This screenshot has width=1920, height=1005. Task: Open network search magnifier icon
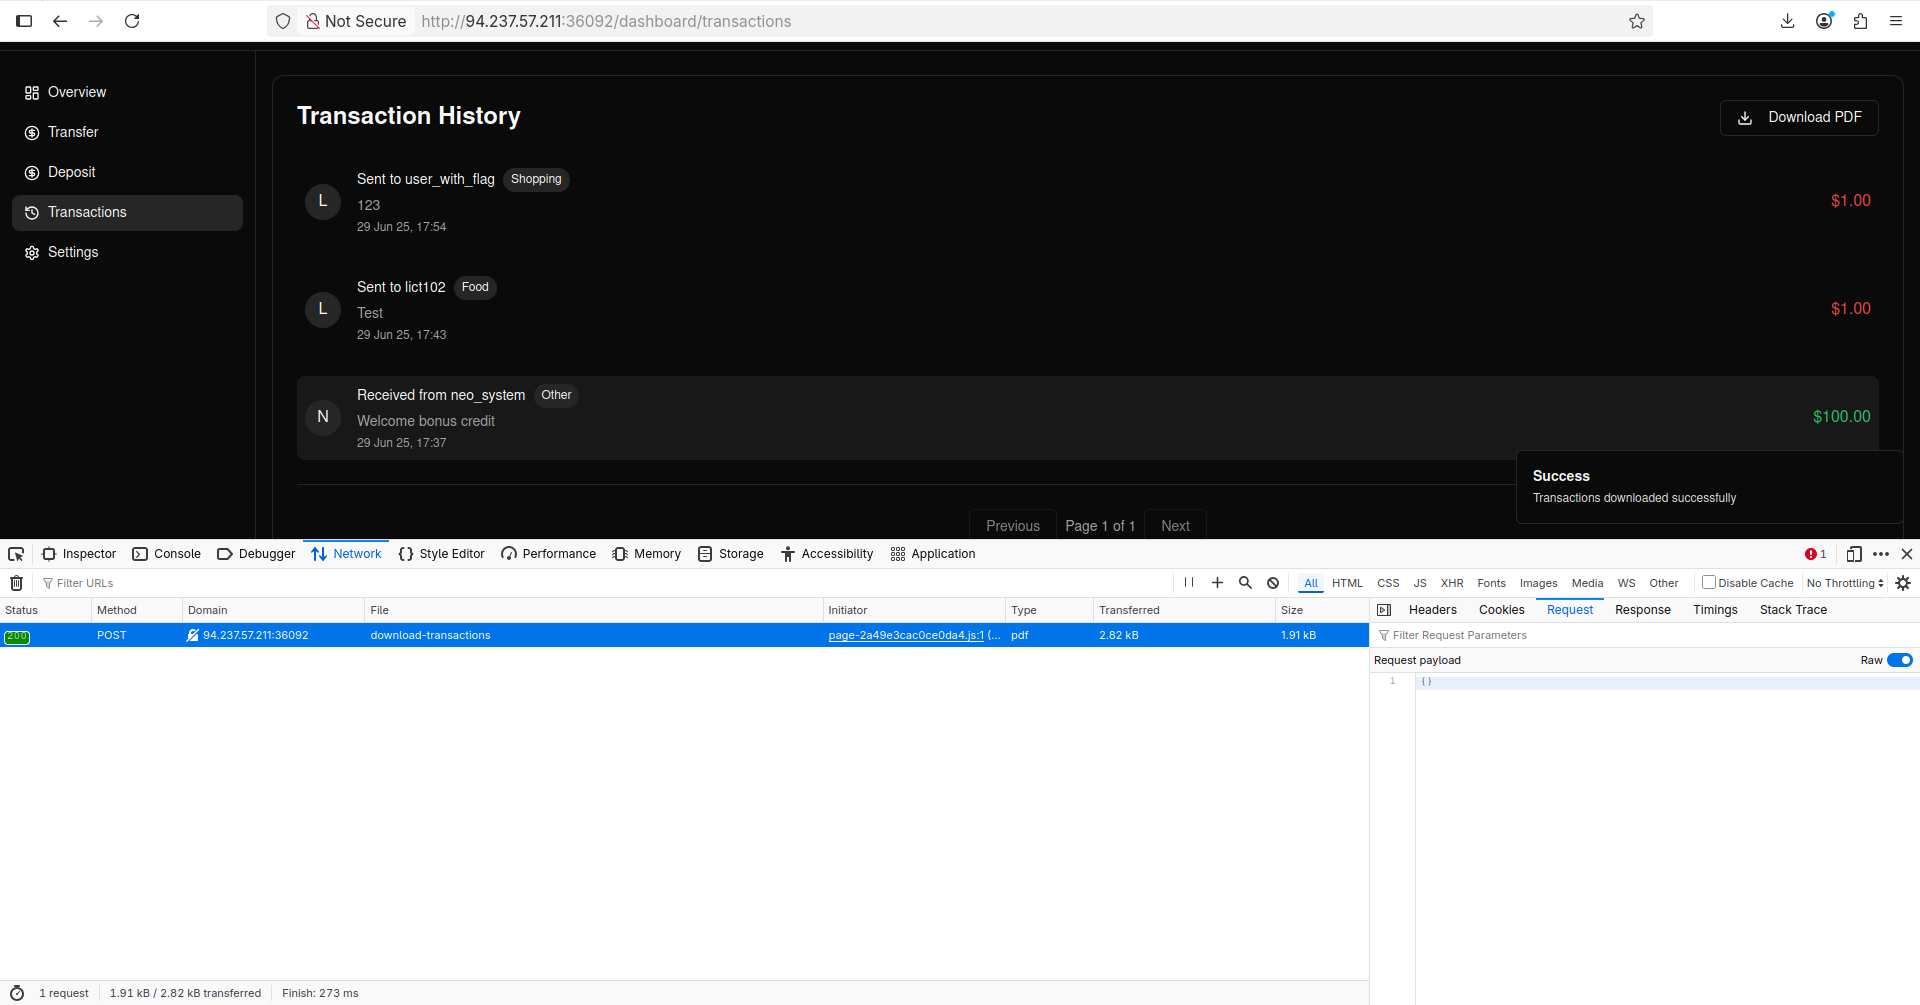tap(1245, 583)
